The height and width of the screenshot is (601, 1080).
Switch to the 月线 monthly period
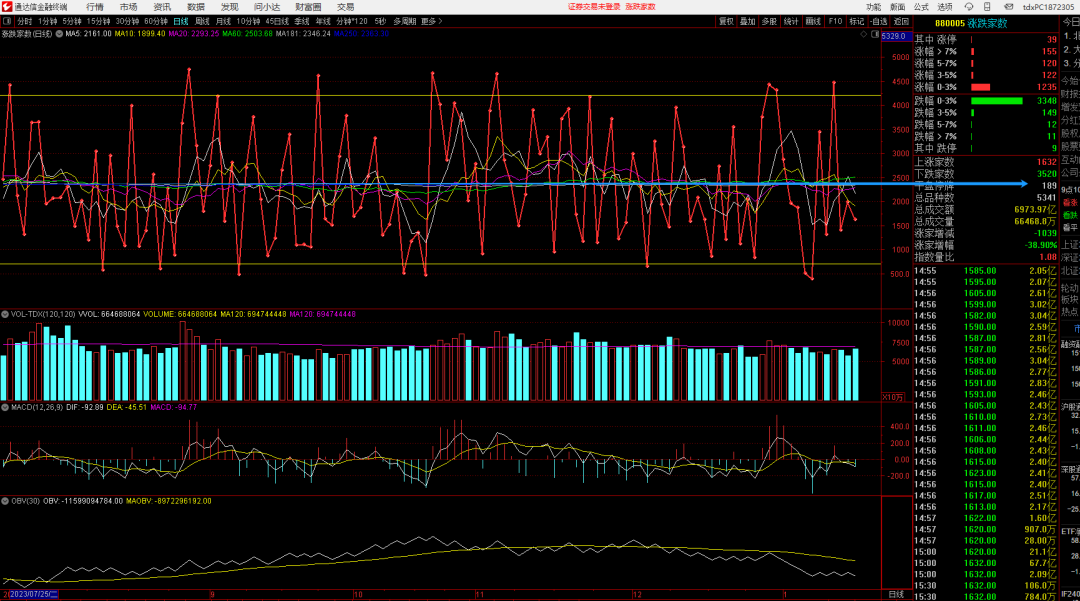pos(223,21)
